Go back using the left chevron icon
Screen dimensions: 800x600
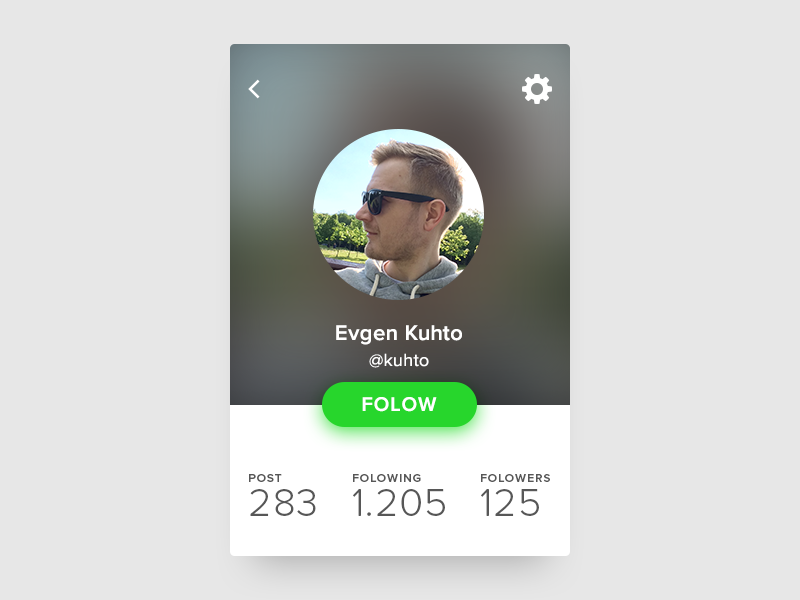point(254,89)
